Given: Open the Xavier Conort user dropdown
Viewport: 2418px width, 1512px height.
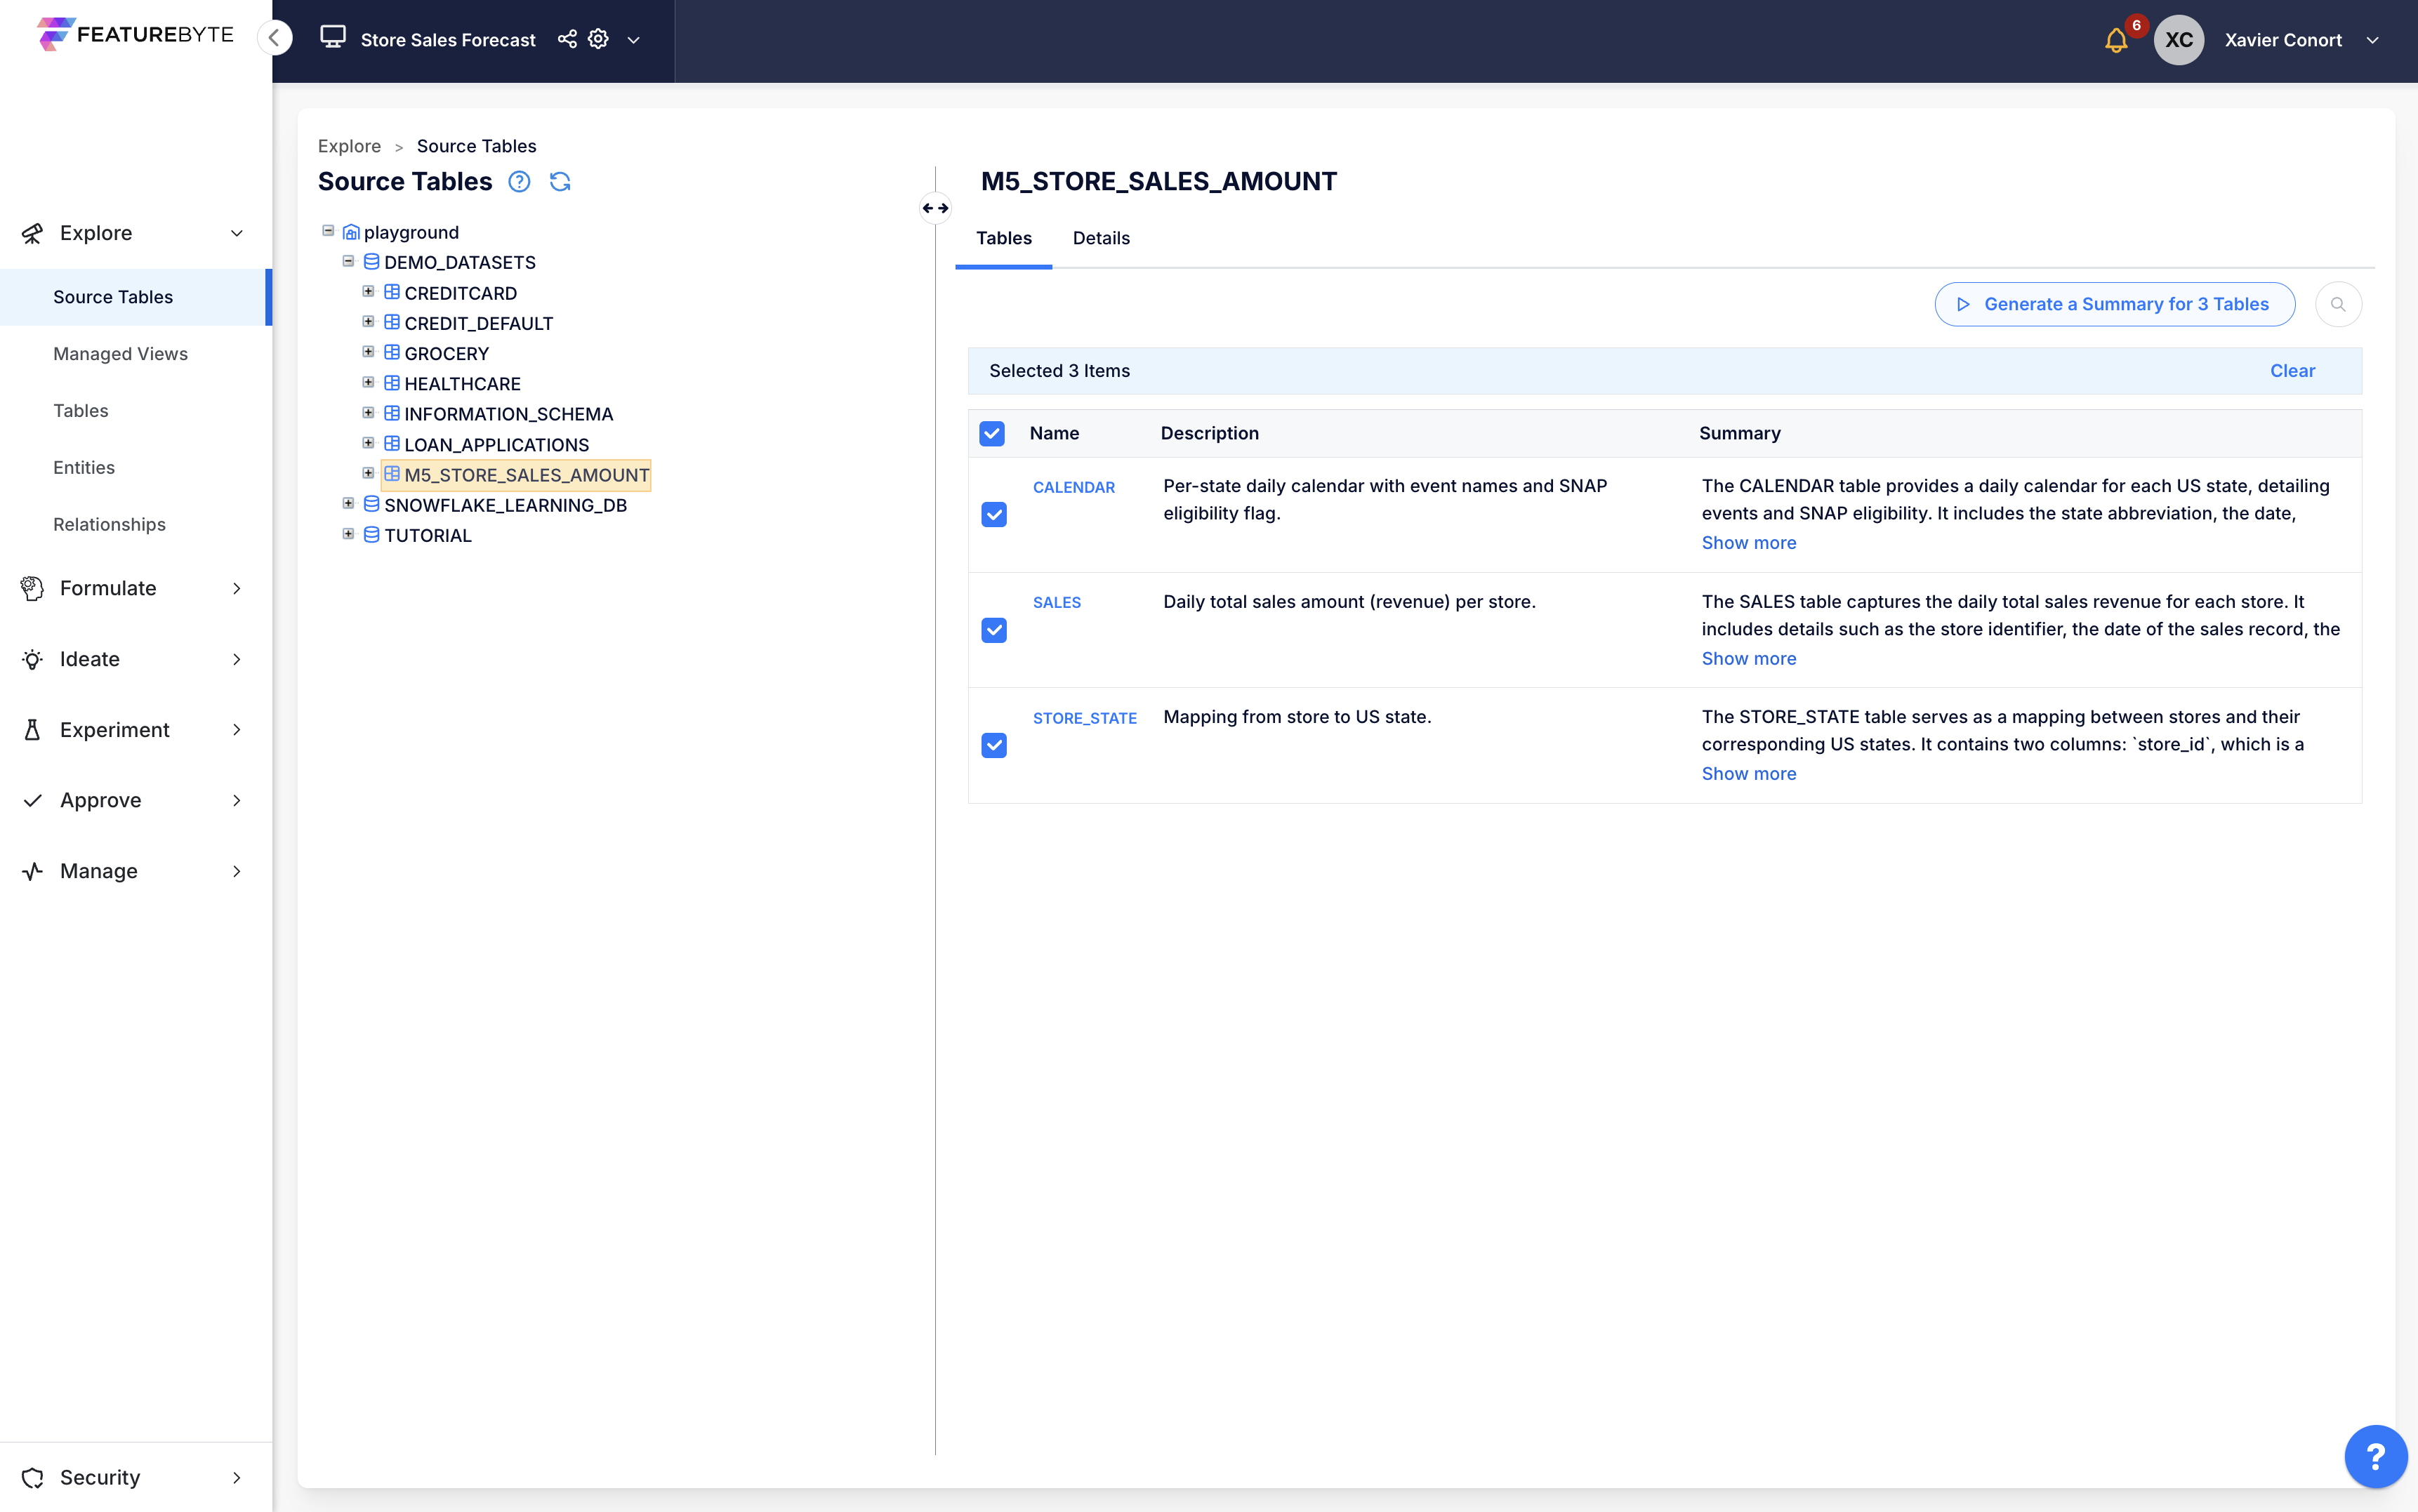Looking at the screenshot, I should point(2372,40).
